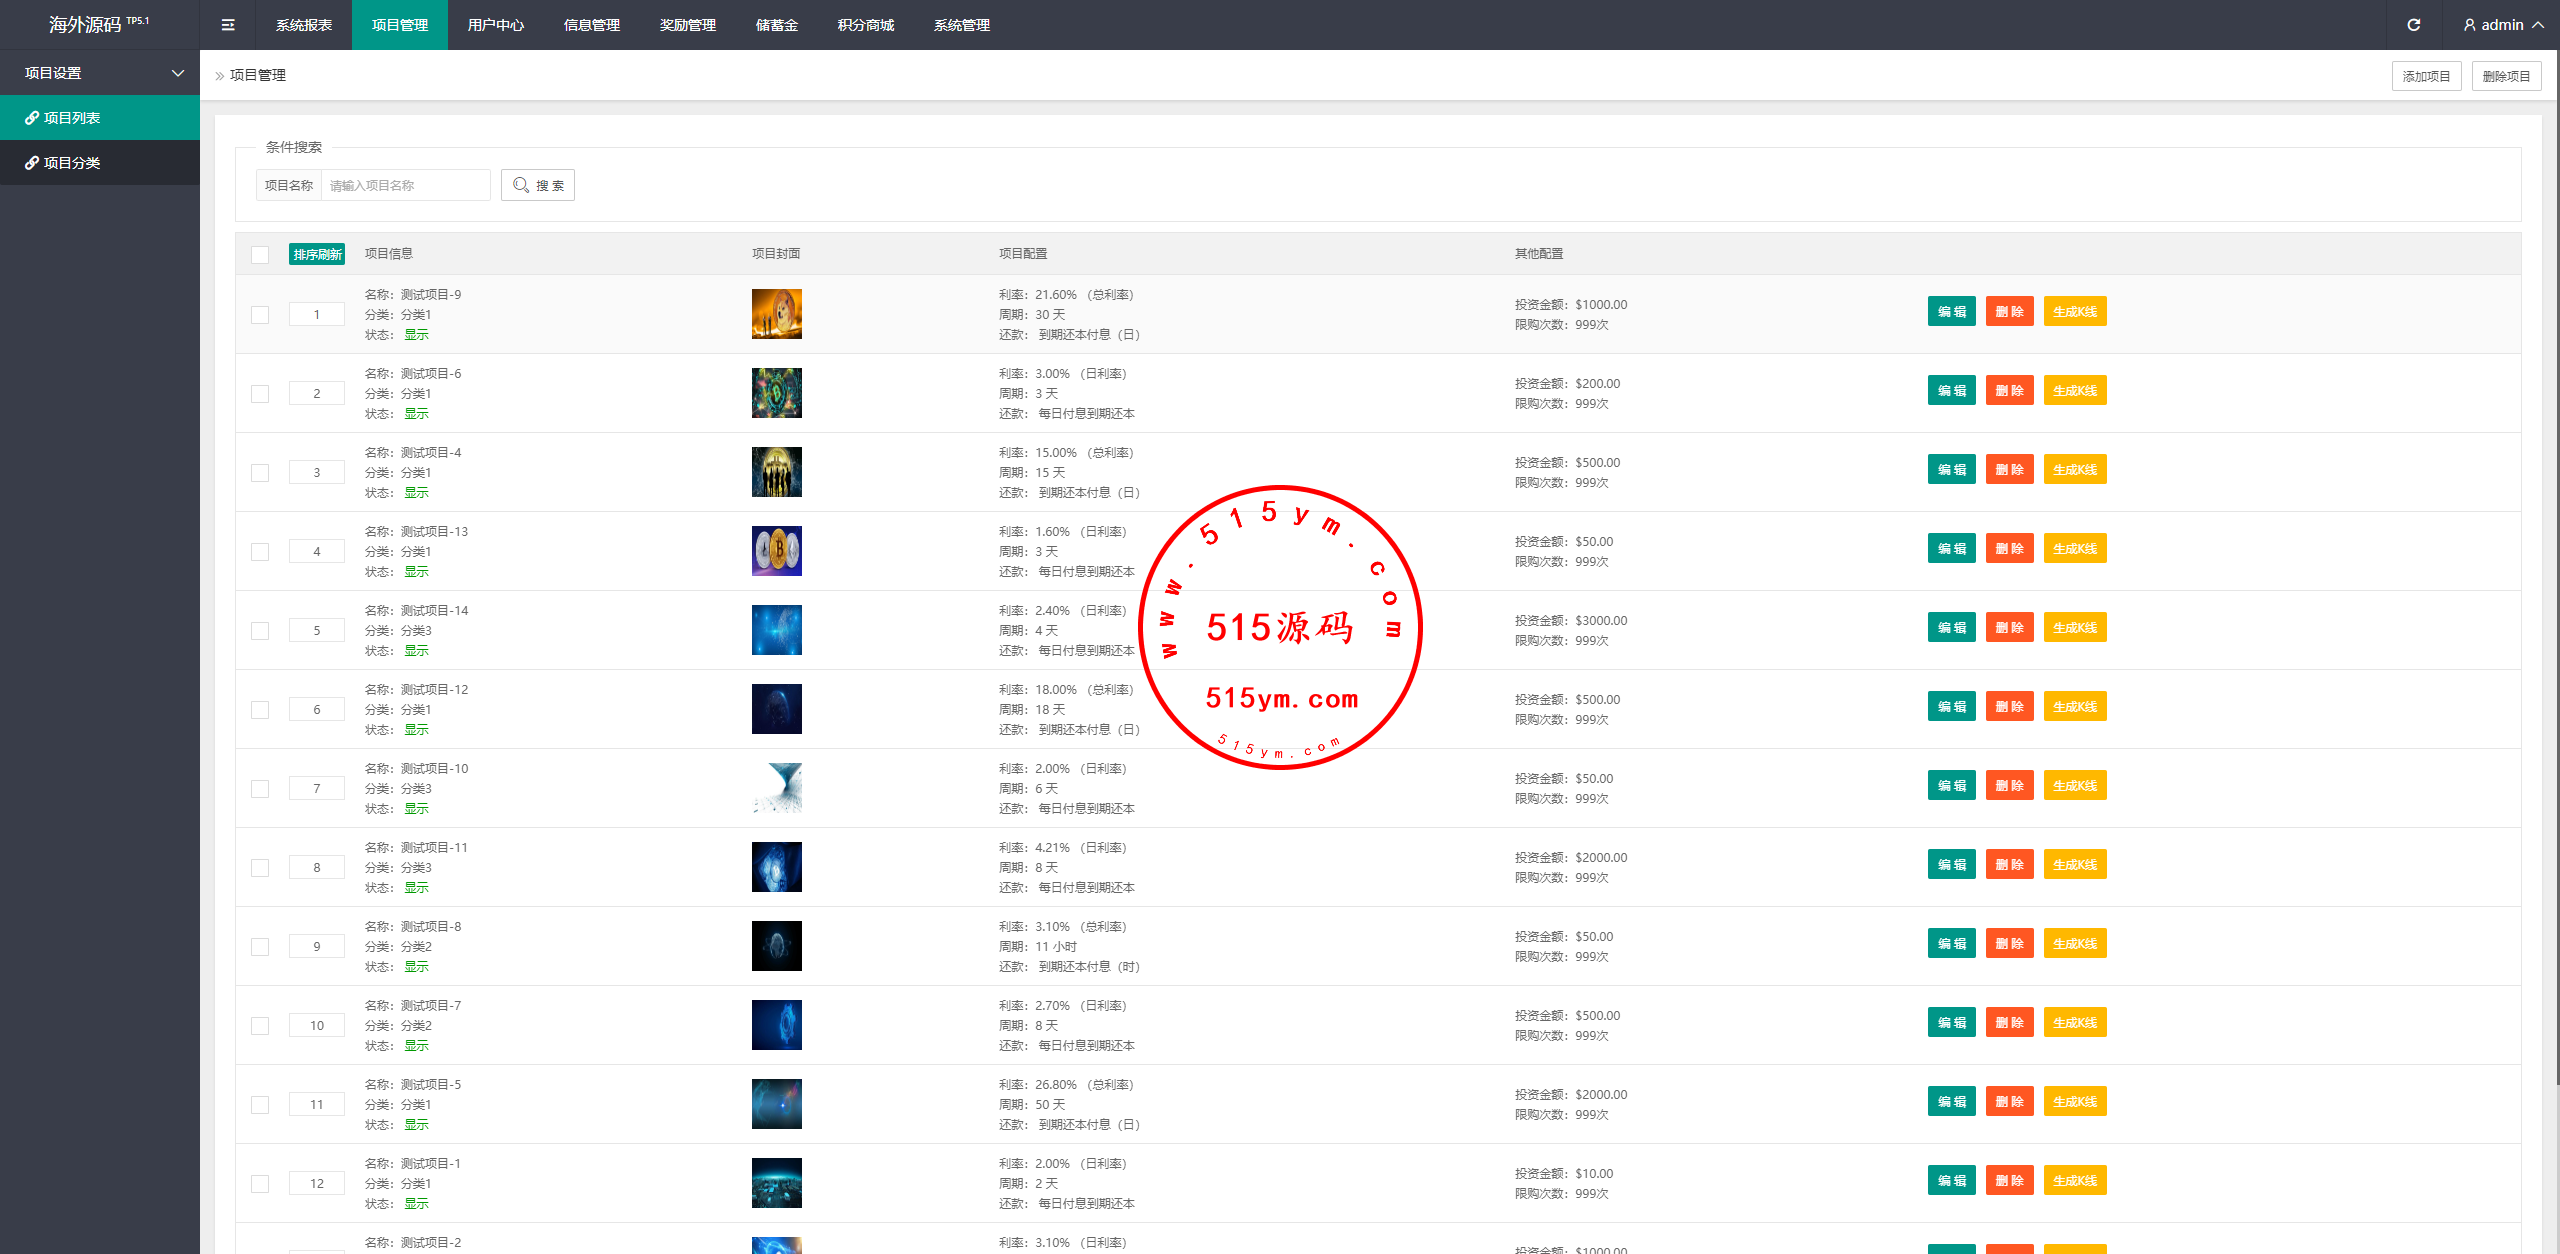
Task: Expand the admin dropdown arrow
Action: (2538, 25)
